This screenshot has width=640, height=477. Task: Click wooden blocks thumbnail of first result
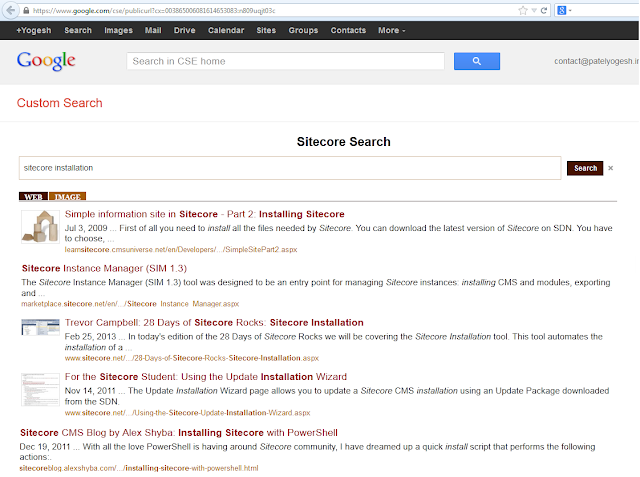click(40, 226)
